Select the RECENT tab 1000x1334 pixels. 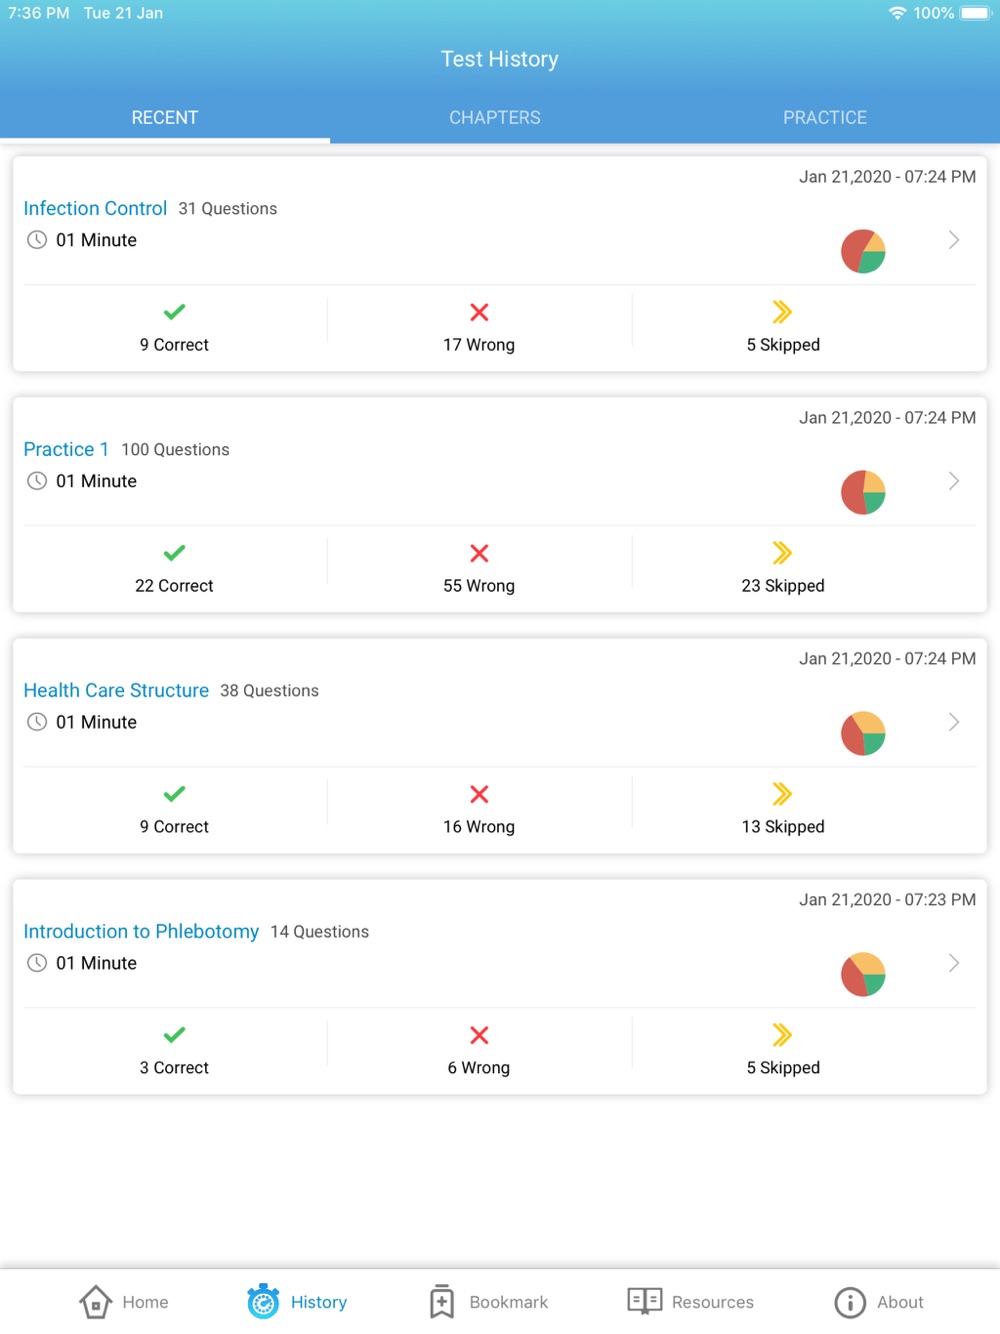pyautogui.click(x=165, y=118)
